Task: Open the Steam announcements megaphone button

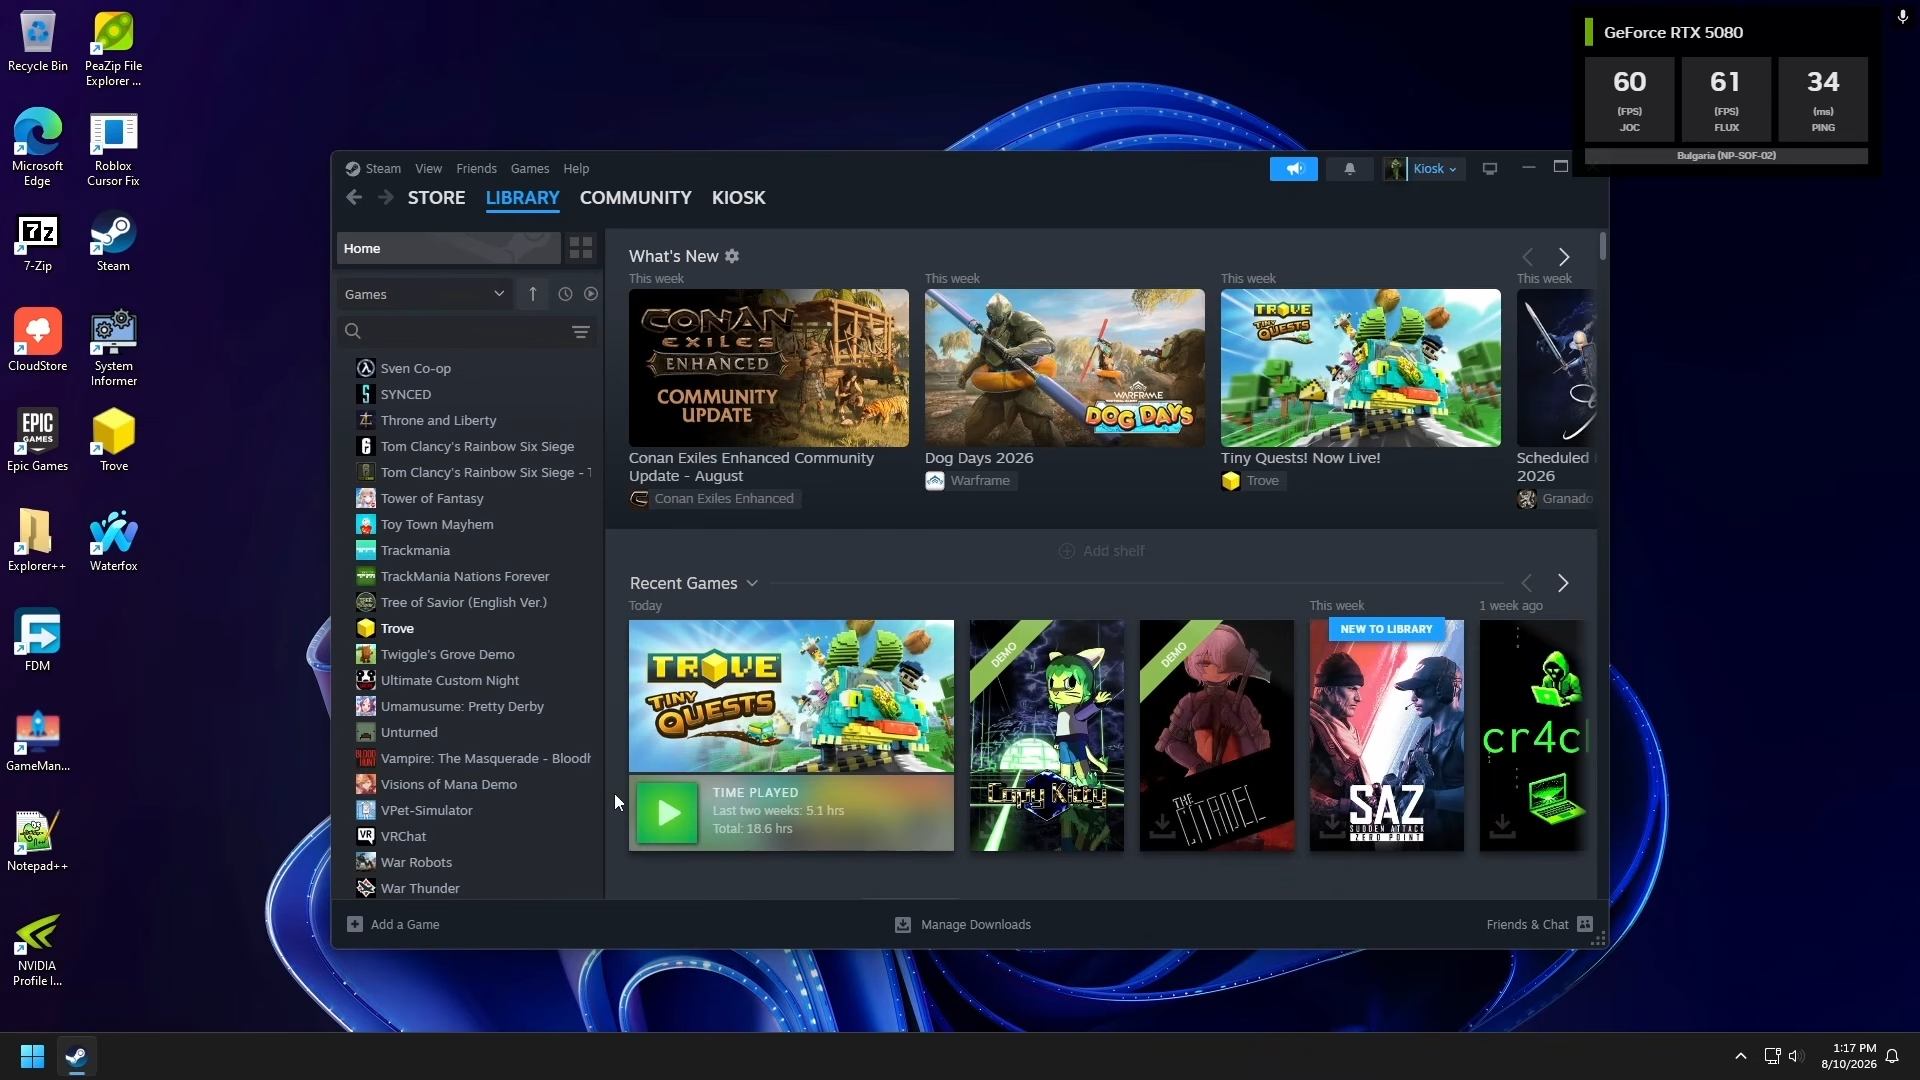Action: [x=1293, y=169]
